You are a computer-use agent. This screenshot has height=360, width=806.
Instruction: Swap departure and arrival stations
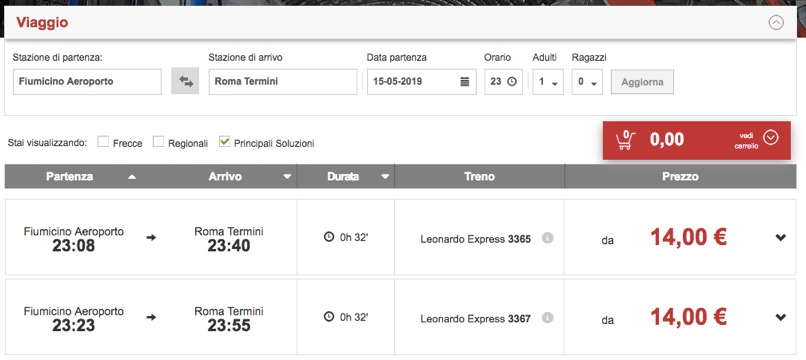pyautogui.click(x=185, y=81)
